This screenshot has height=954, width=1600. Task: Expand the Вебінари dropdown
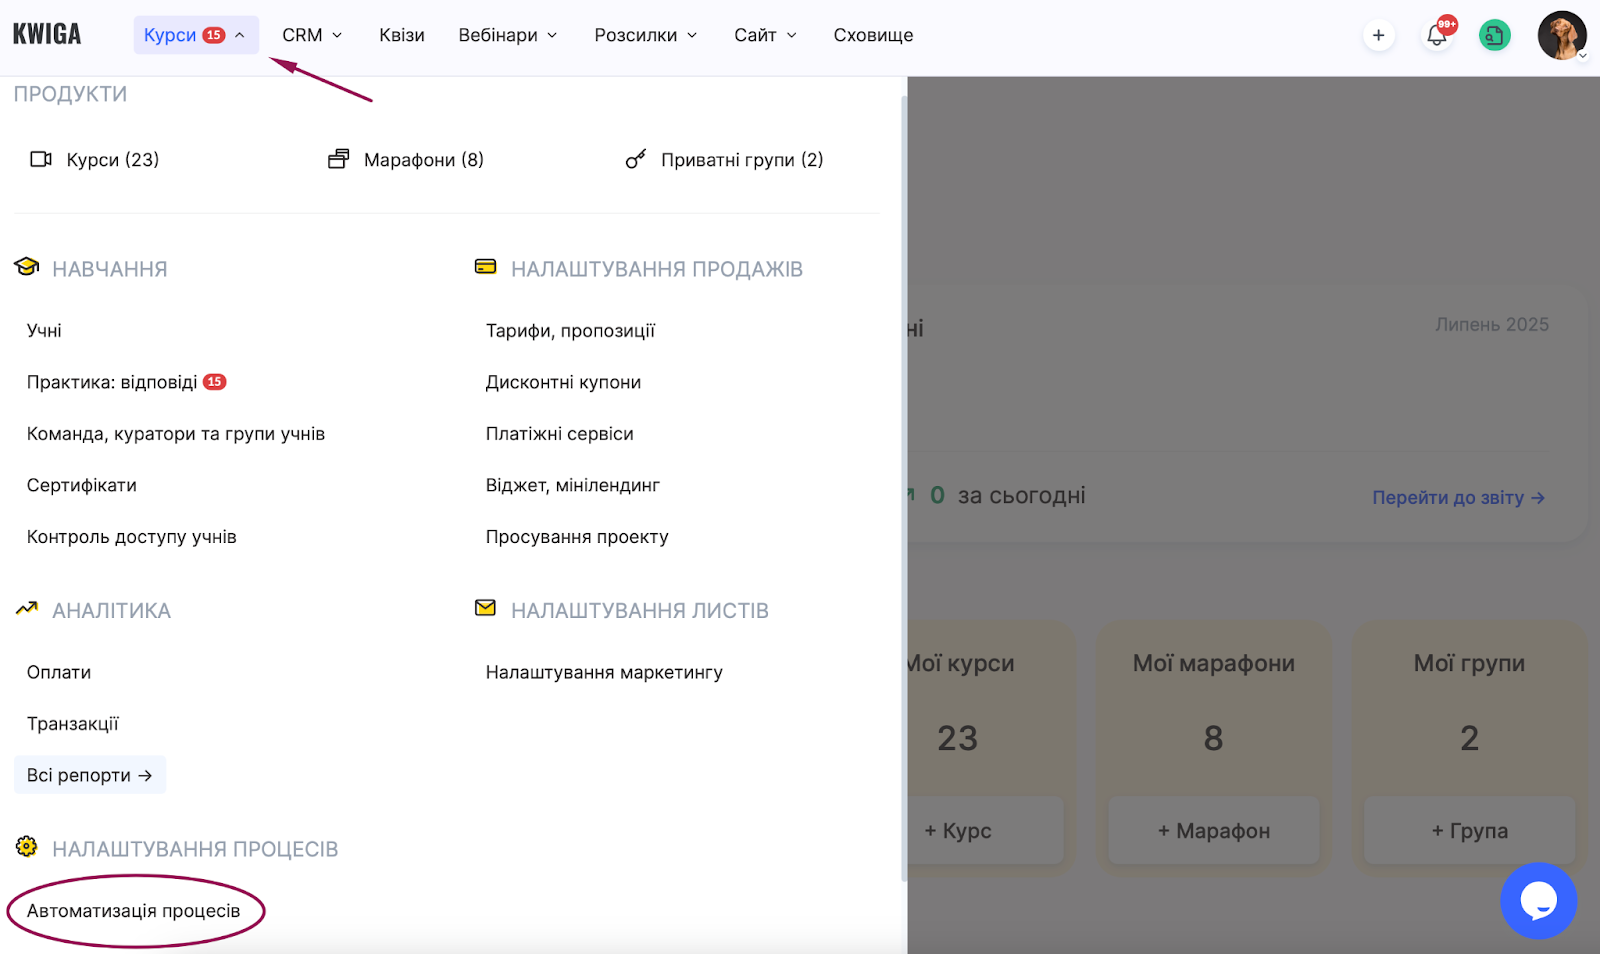(x=508, y=35)
